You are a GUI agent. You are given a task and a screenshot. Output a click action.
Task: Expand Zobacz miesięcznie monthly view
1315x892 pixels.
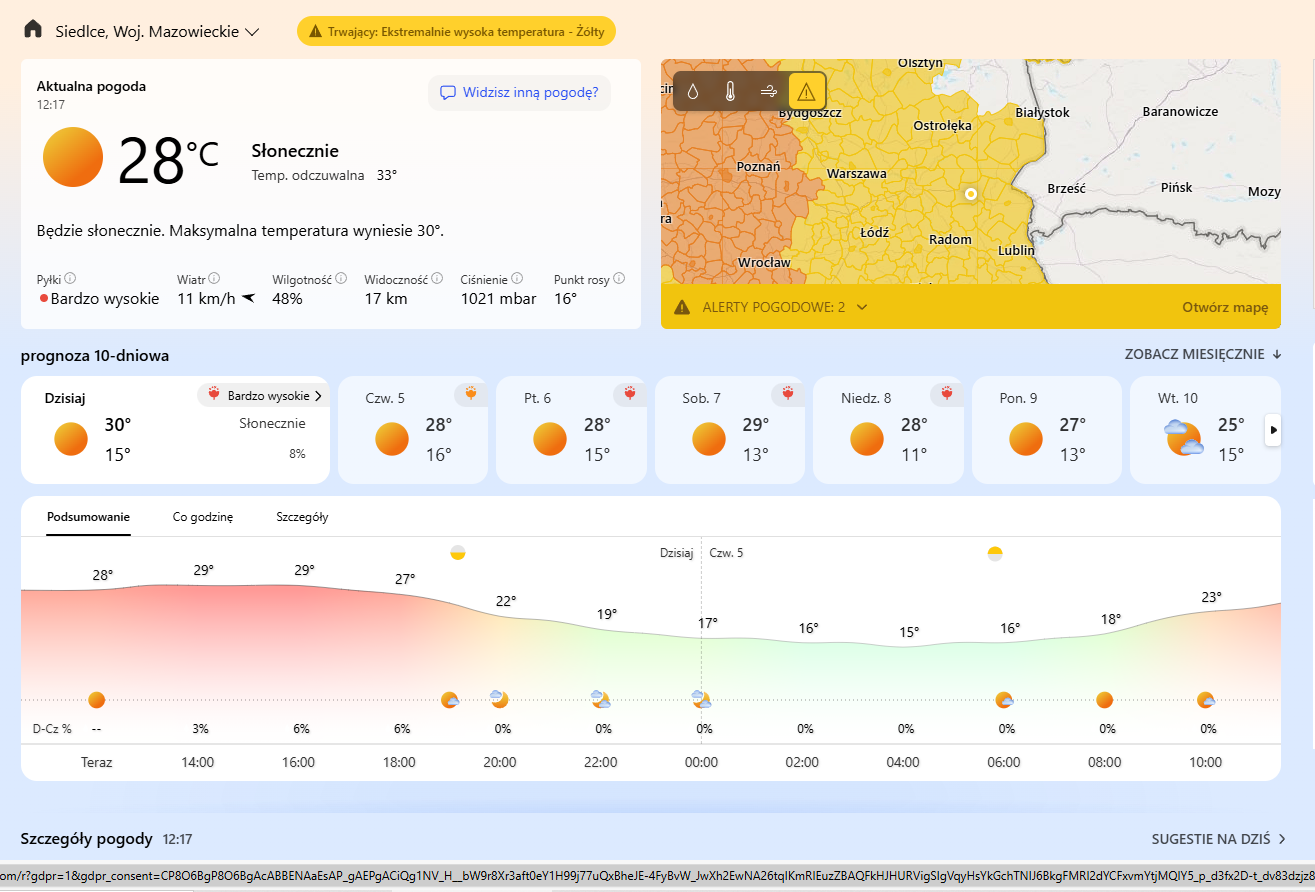point(1203,355)
